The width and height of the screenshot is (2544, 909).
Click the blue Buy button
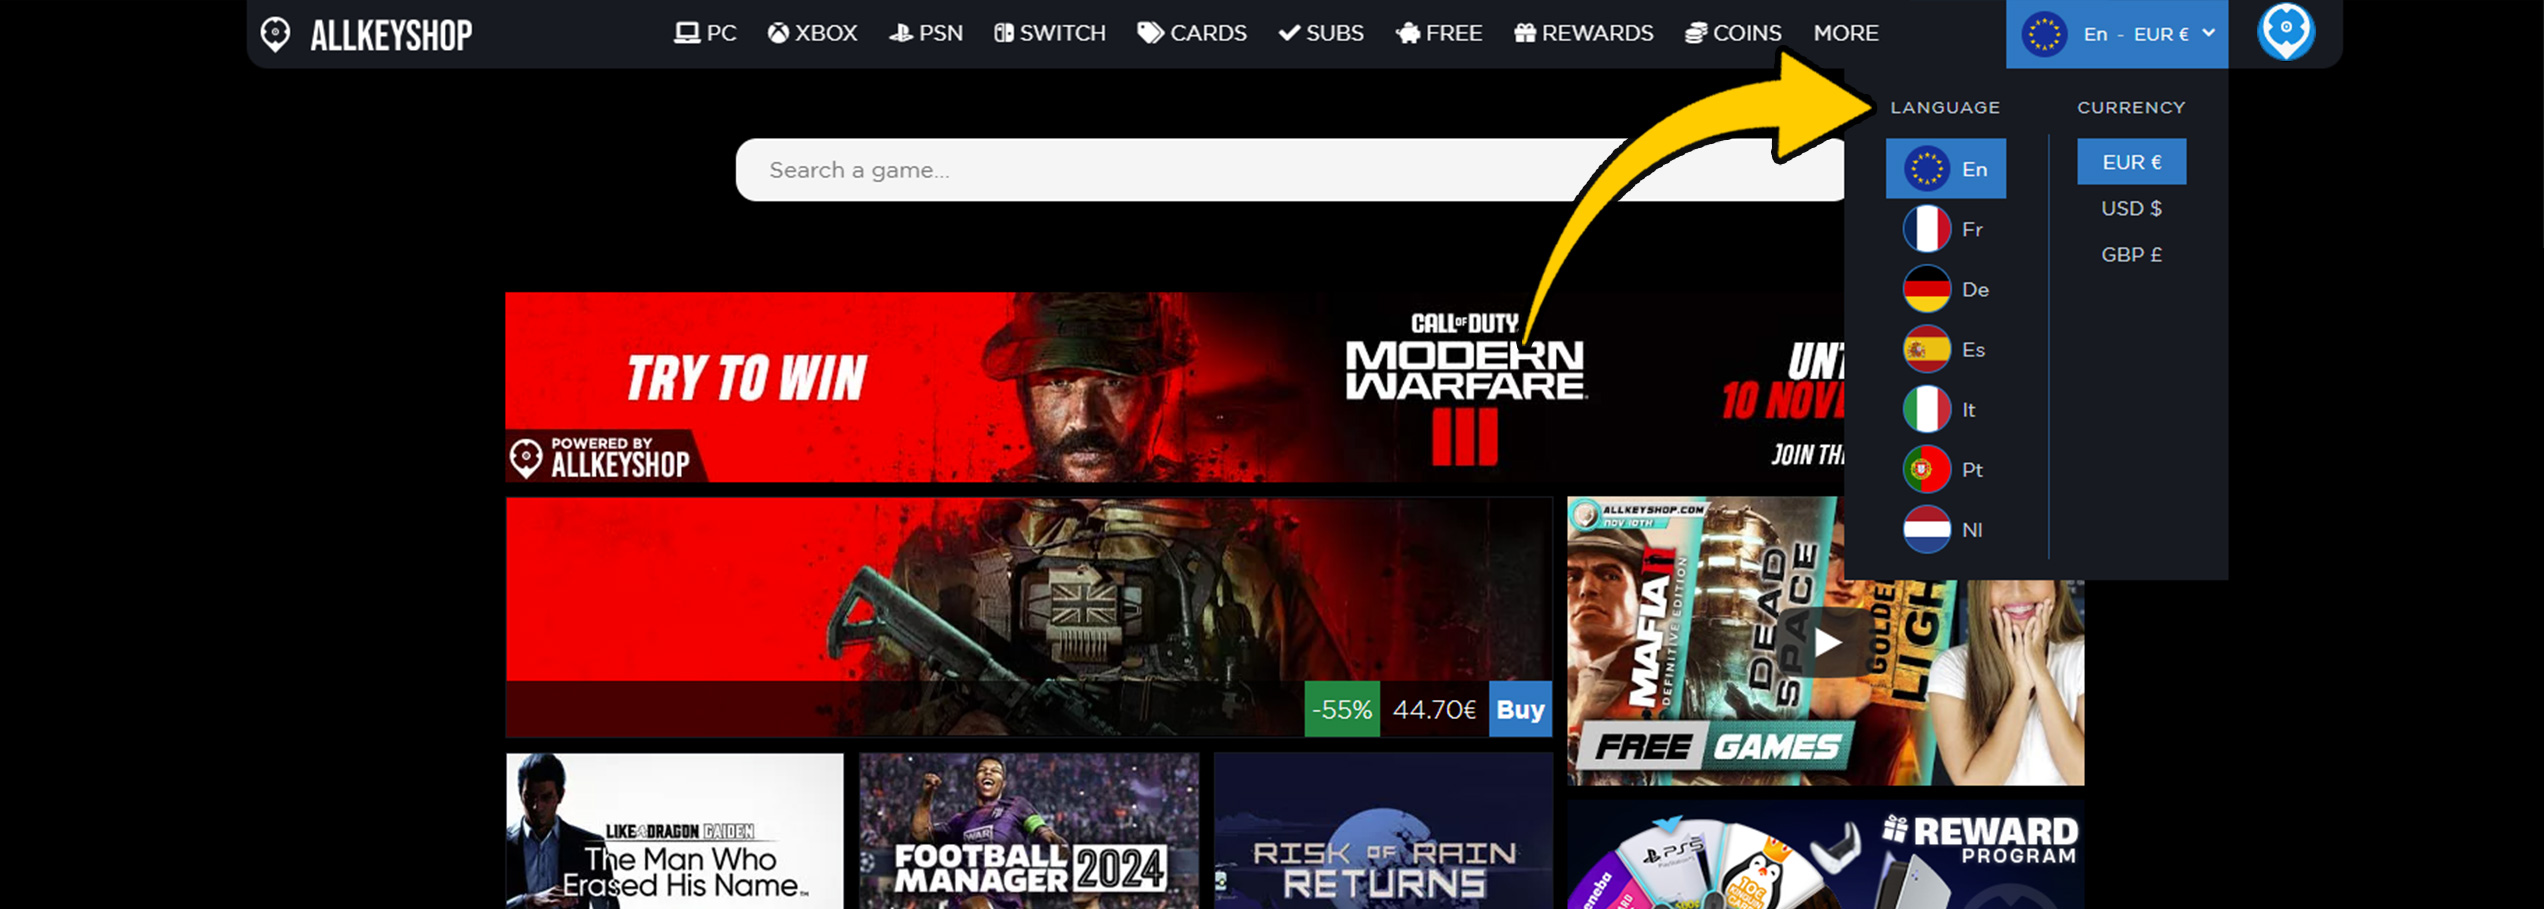tap(1519, 709)
